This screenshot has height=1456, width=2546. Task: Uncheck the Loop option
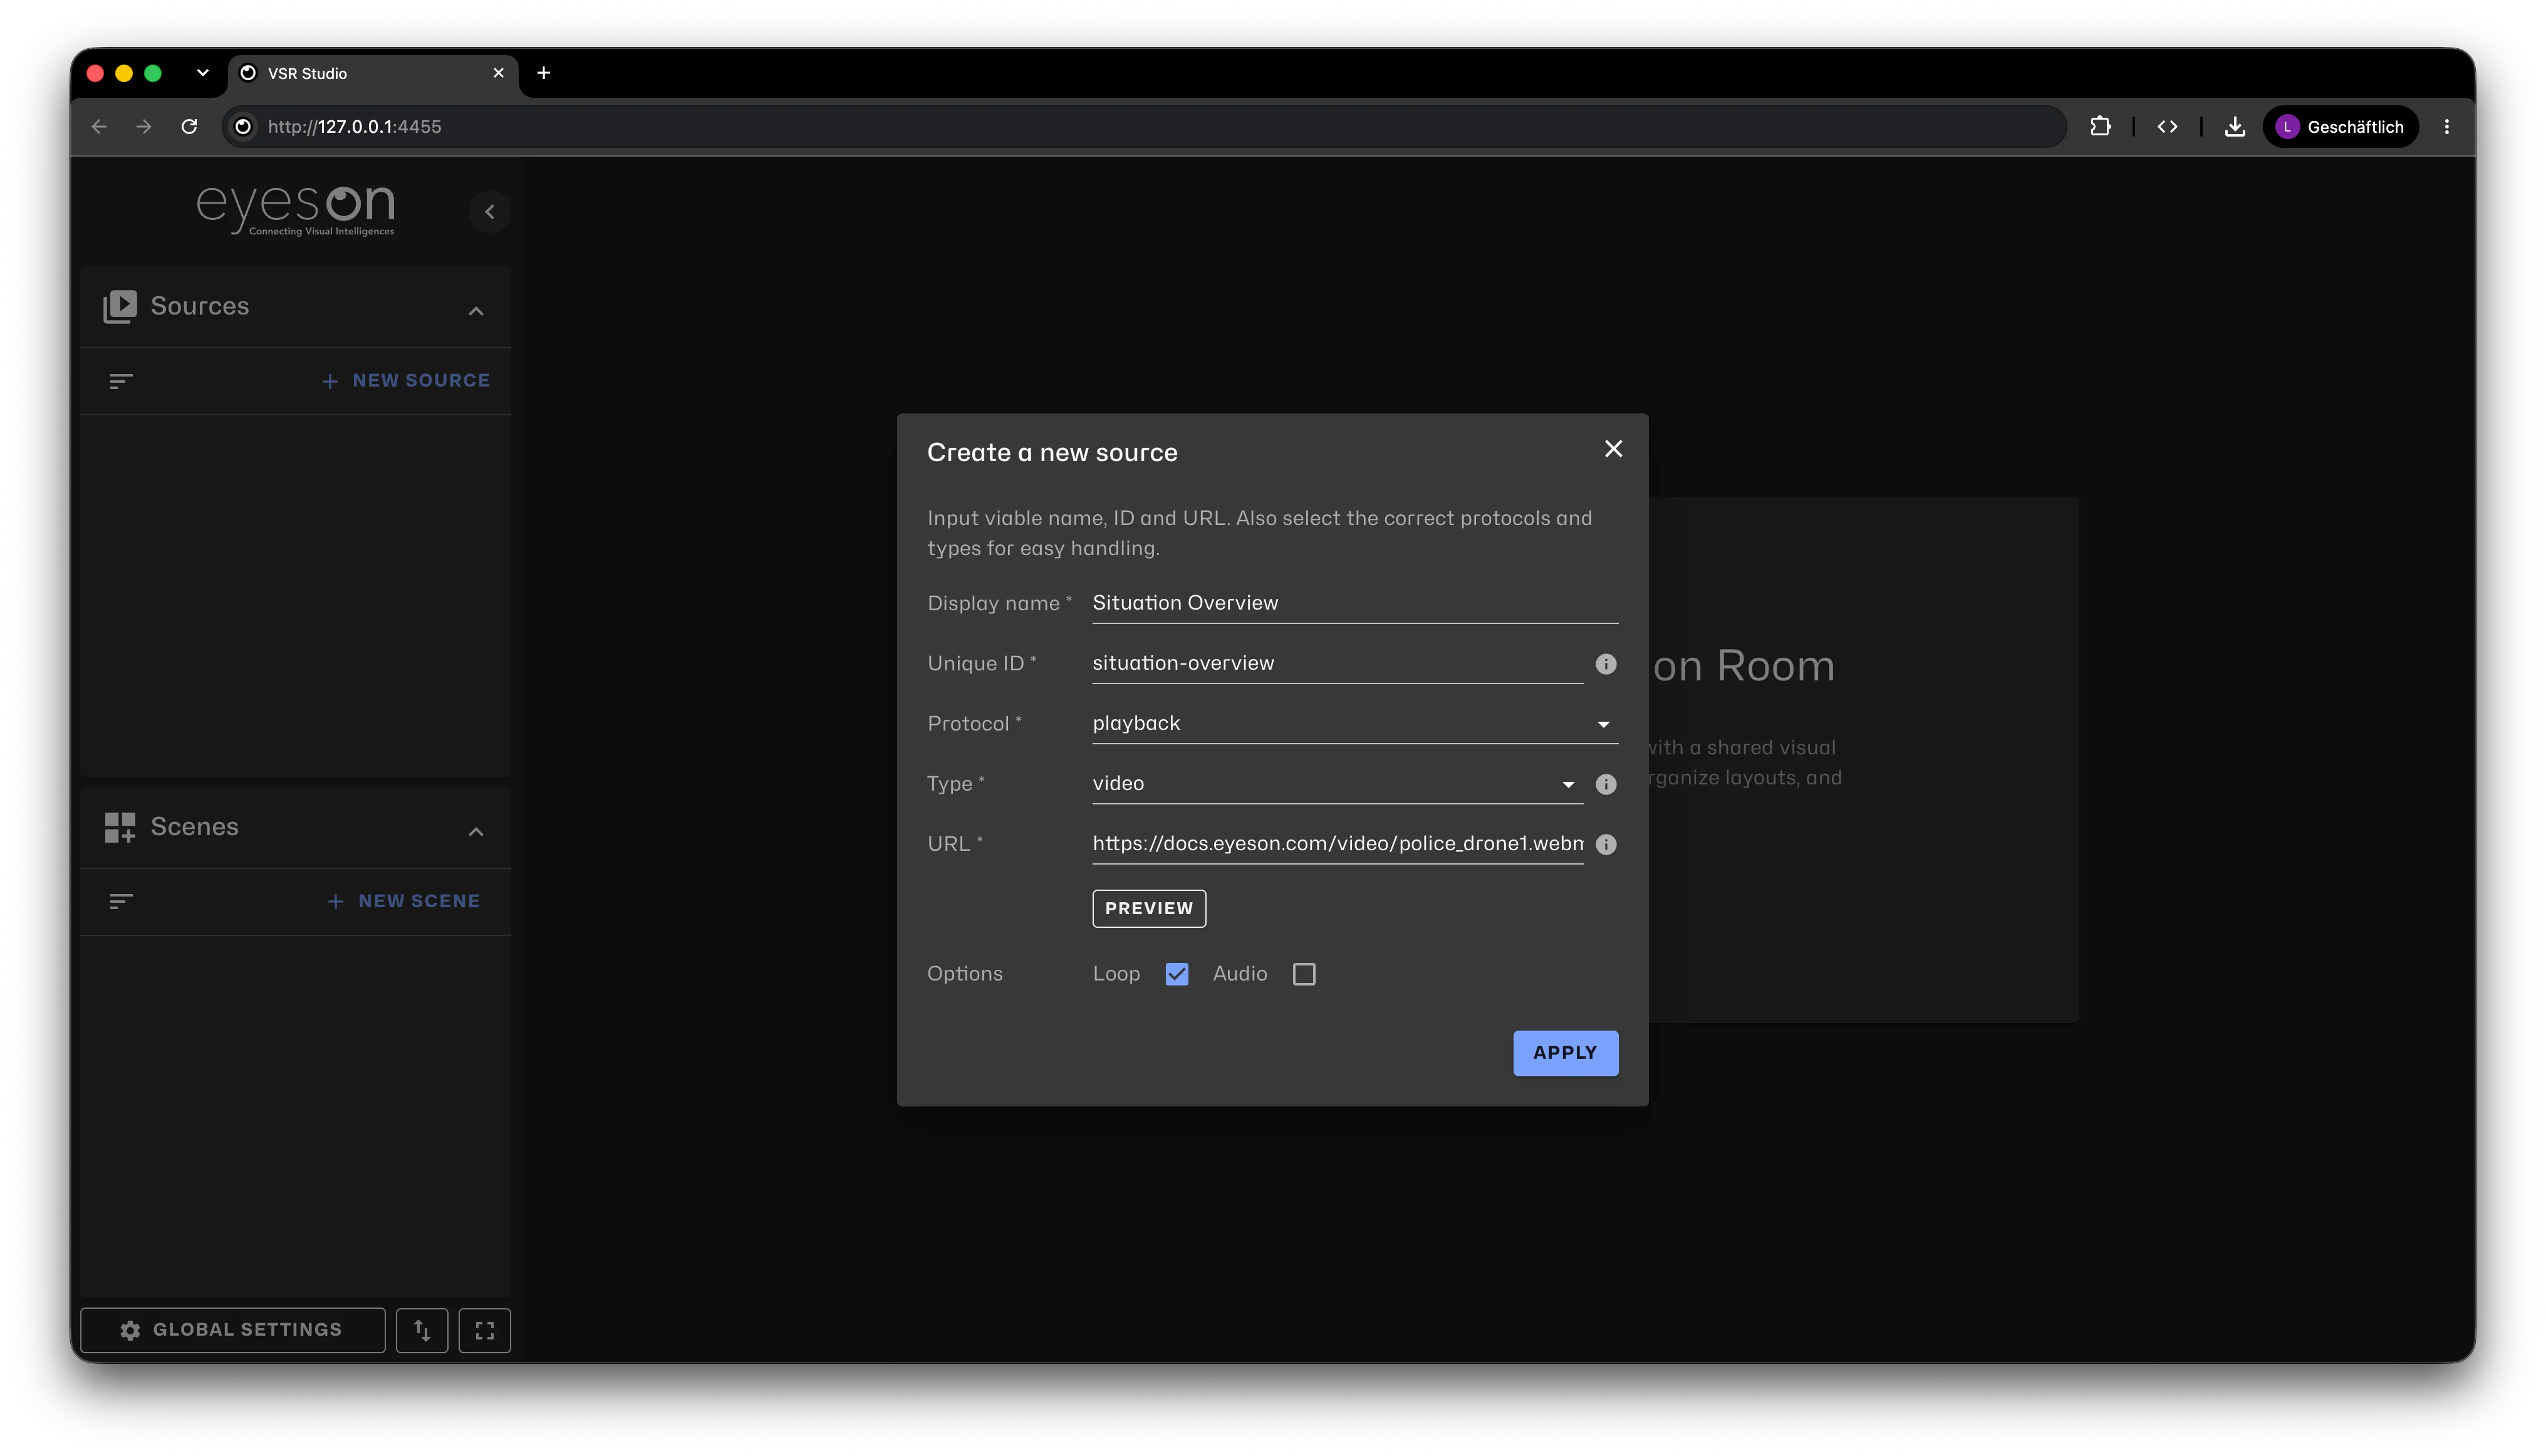pyautogui.click(x=1176, y=974)
